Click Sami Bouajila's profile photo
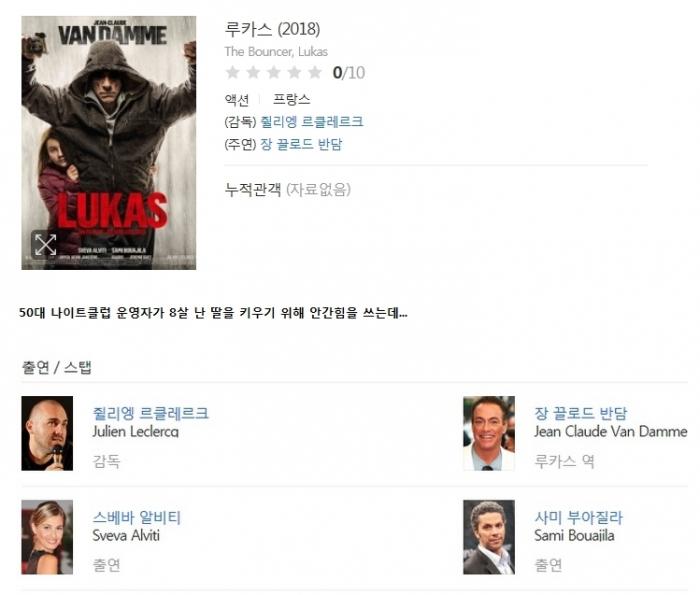700x595 pixels. tap(489, 537)
